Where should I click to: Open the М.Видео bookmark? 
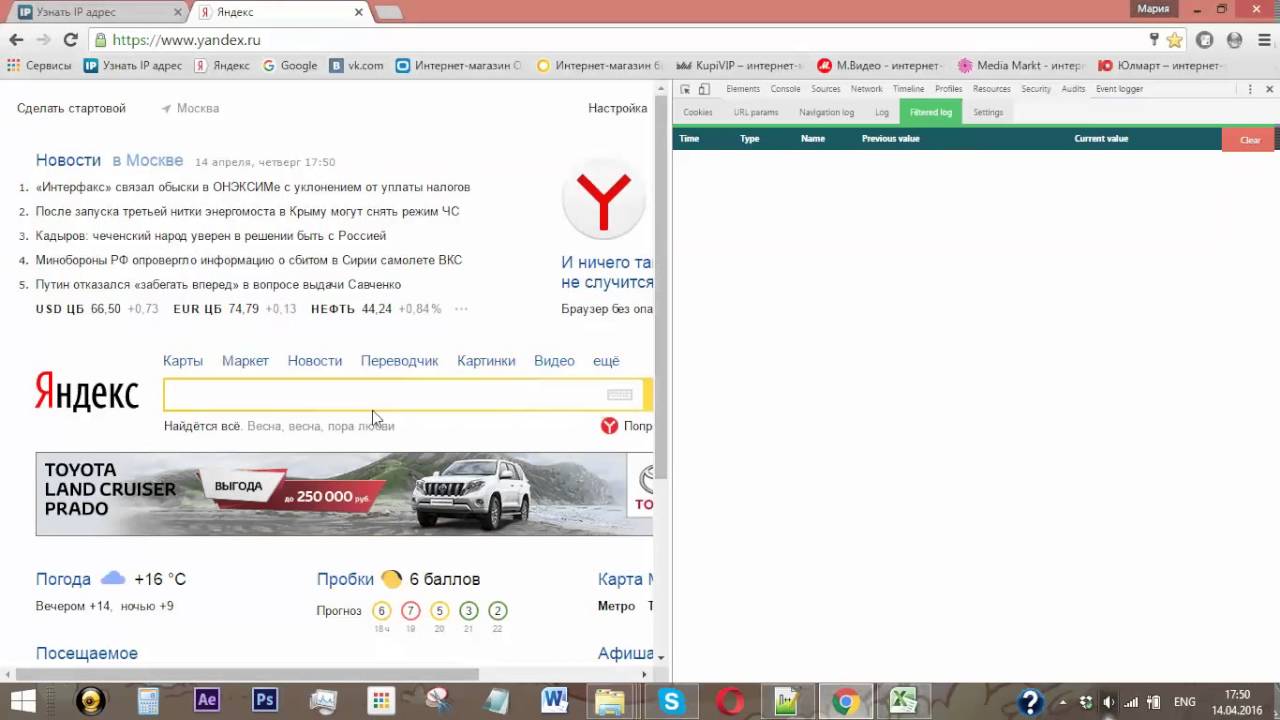(x=880, y=66)
